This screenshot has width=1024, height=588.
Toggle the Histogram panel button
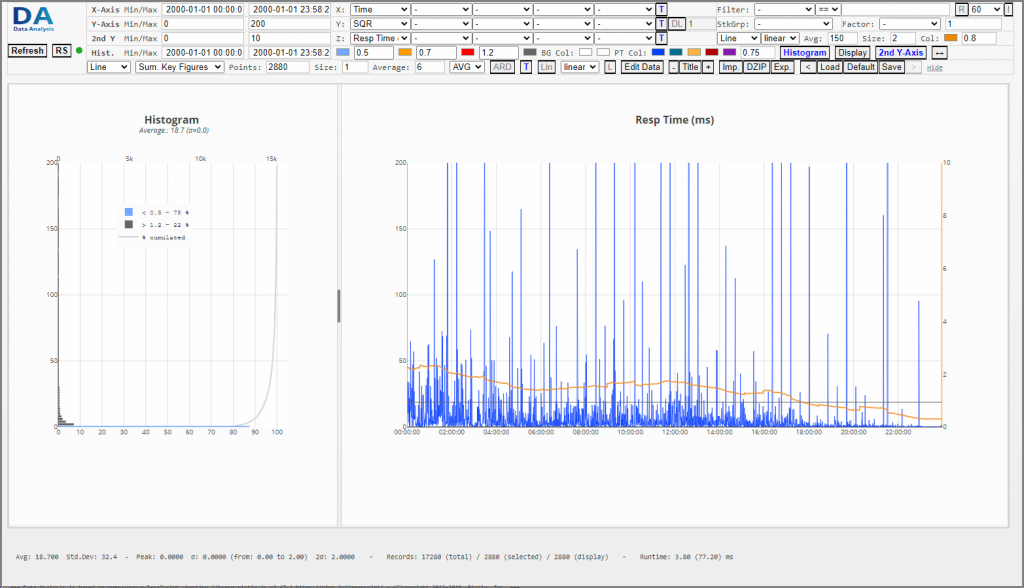805,52
